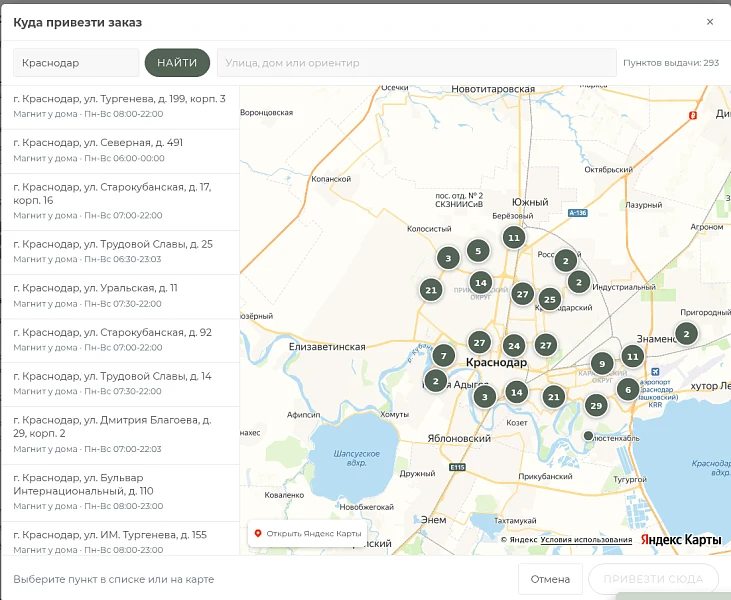The width and height of the screenshot is (731, 600).
Task: Open the Условия использования link
Action: 586,539
